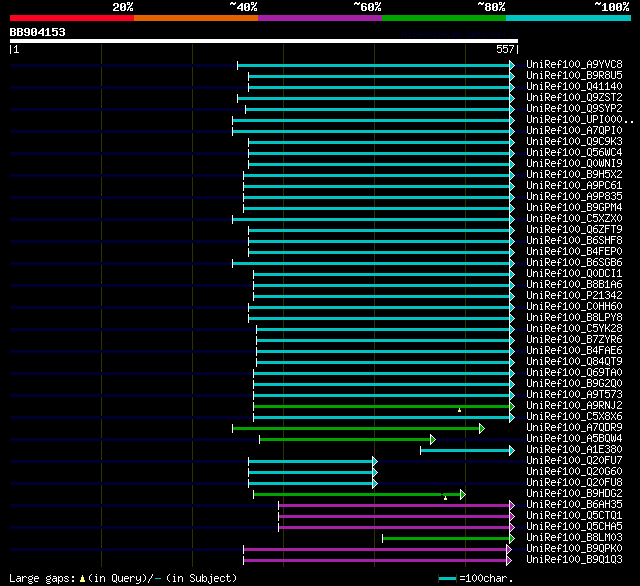Select hit label UniRef100_C5XZX0
The image size is (640, 586).
(574, 219)
